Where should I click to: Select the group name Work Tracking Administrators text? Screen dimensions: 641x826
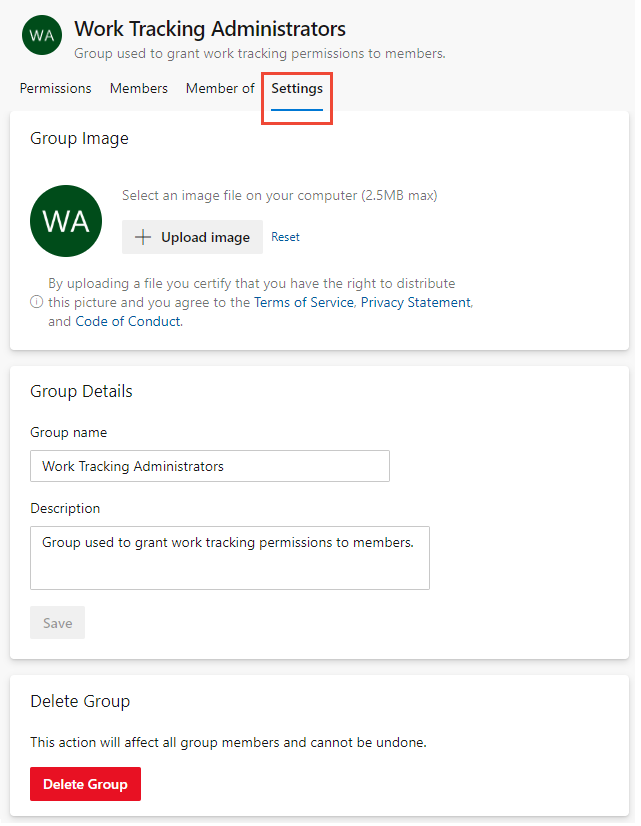coord(135,465)
